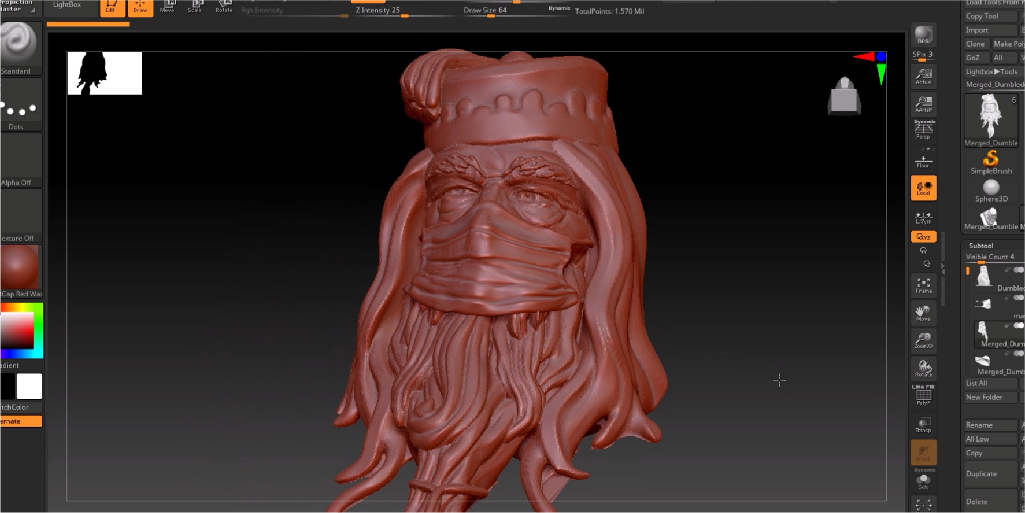Click the silhouette thumbnail view in the viewport
Image resolution: width=1025 pixels, height=513 pixels.
[105, 73]
